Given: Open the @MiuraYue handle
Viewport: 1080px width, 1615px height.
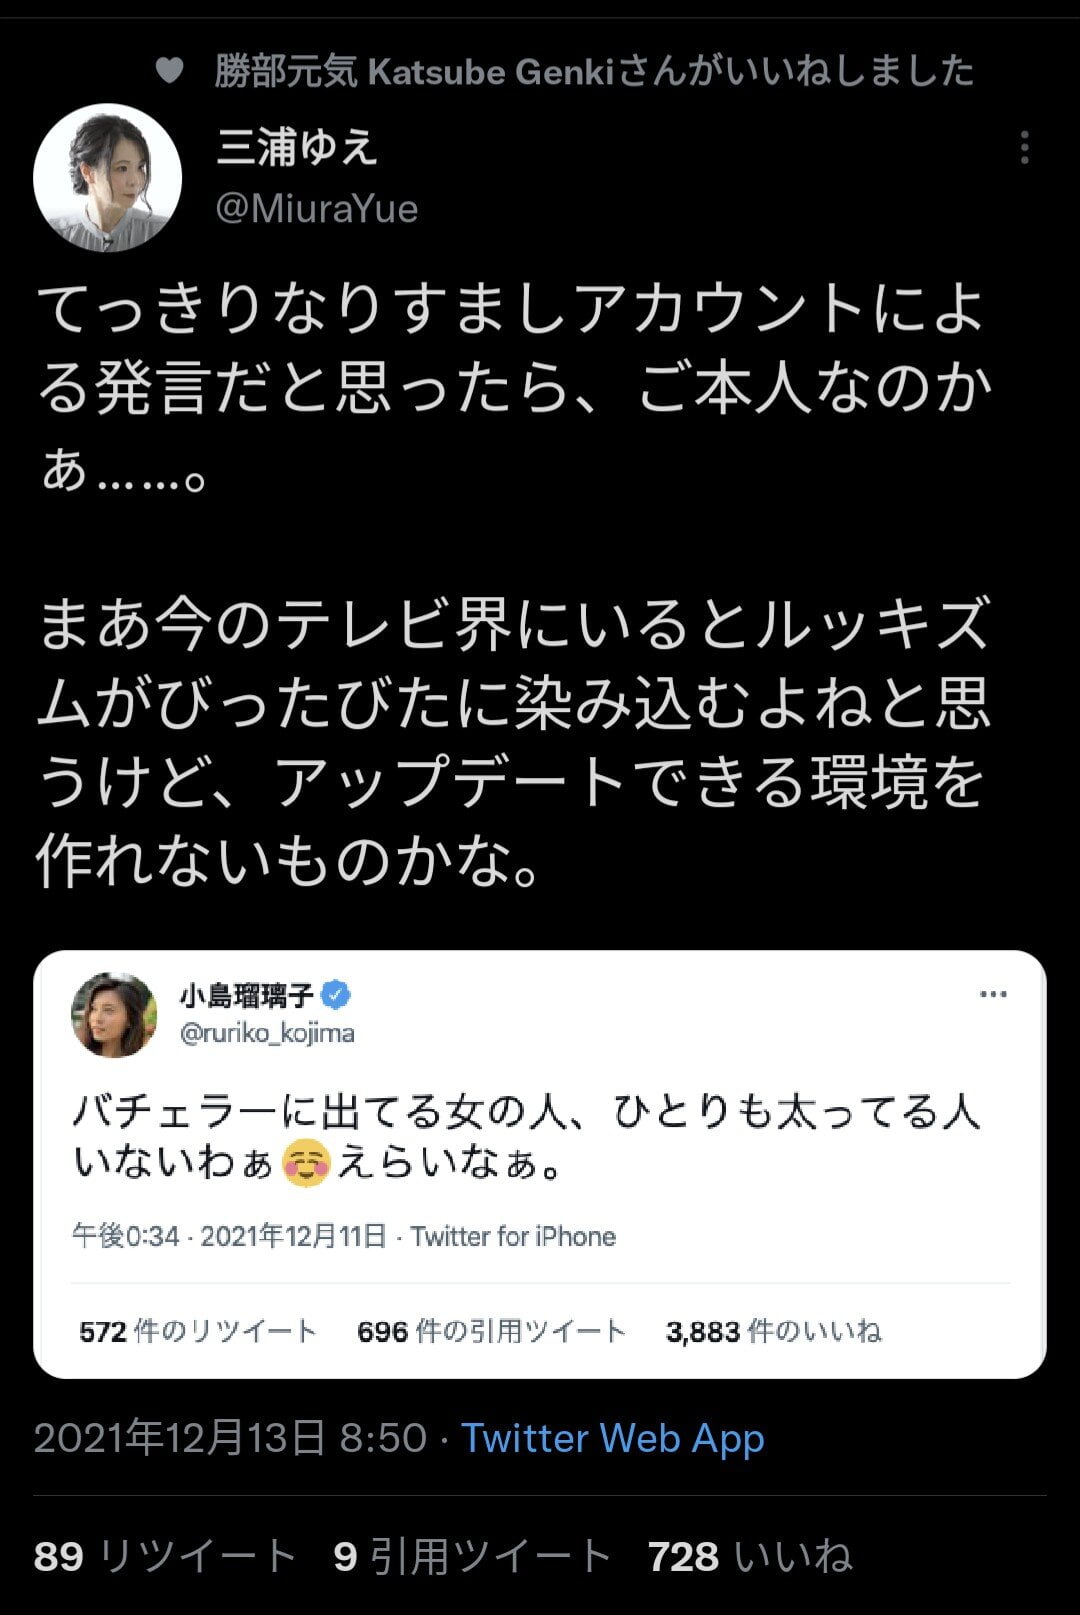Looking at the screenshot, I should tap(317, 209).
